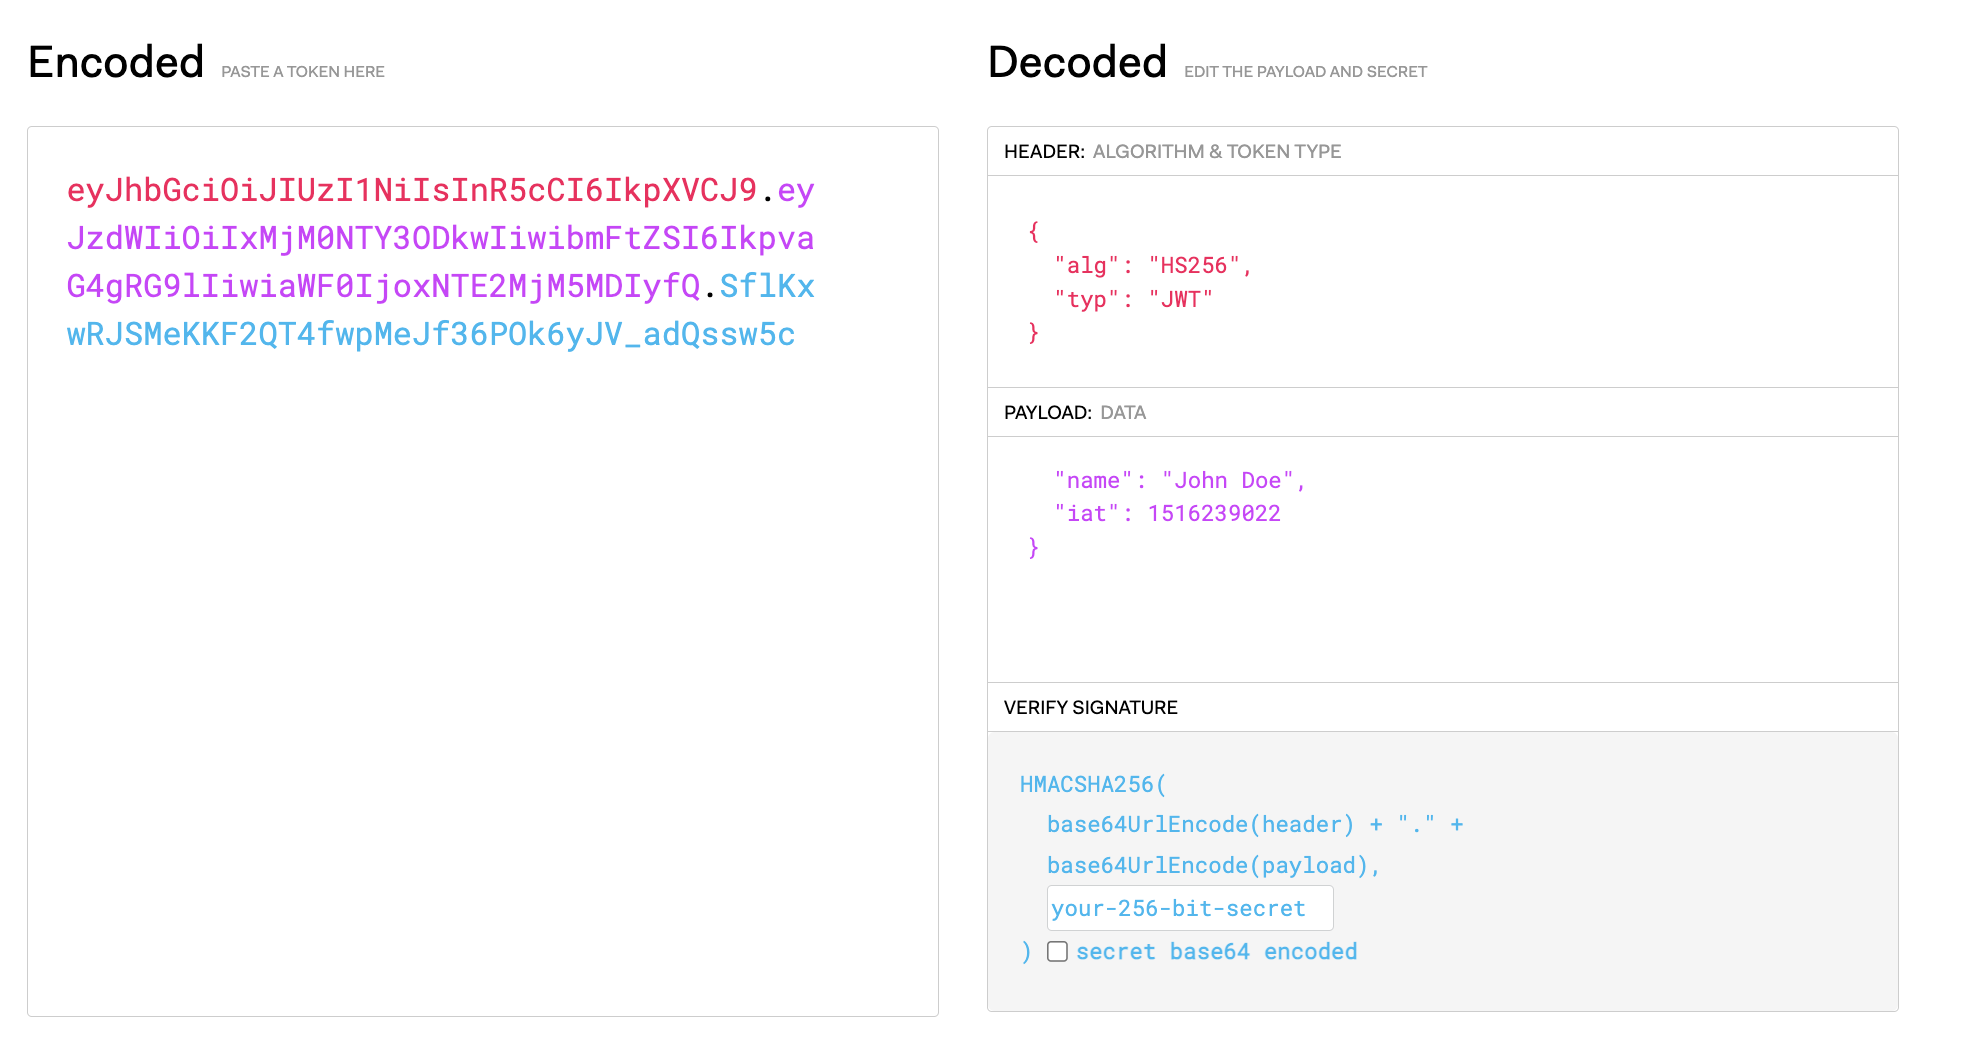Image resolution: width=1962 pixels, height=1042 pixels.
Task: Click the red header segment of the token
Action: pos(412,190)
